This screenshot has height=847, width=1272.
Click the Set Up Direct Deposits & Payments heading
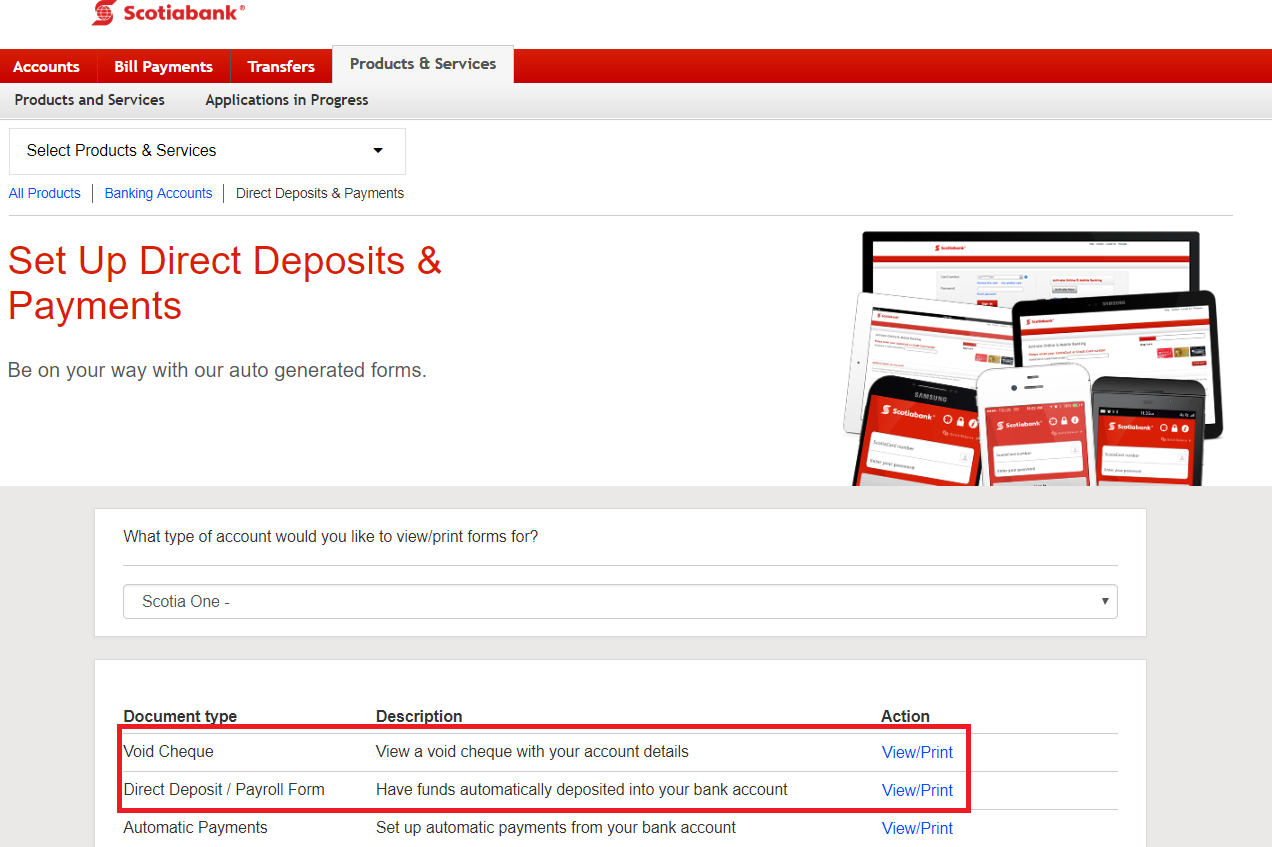tap(225, 283)
